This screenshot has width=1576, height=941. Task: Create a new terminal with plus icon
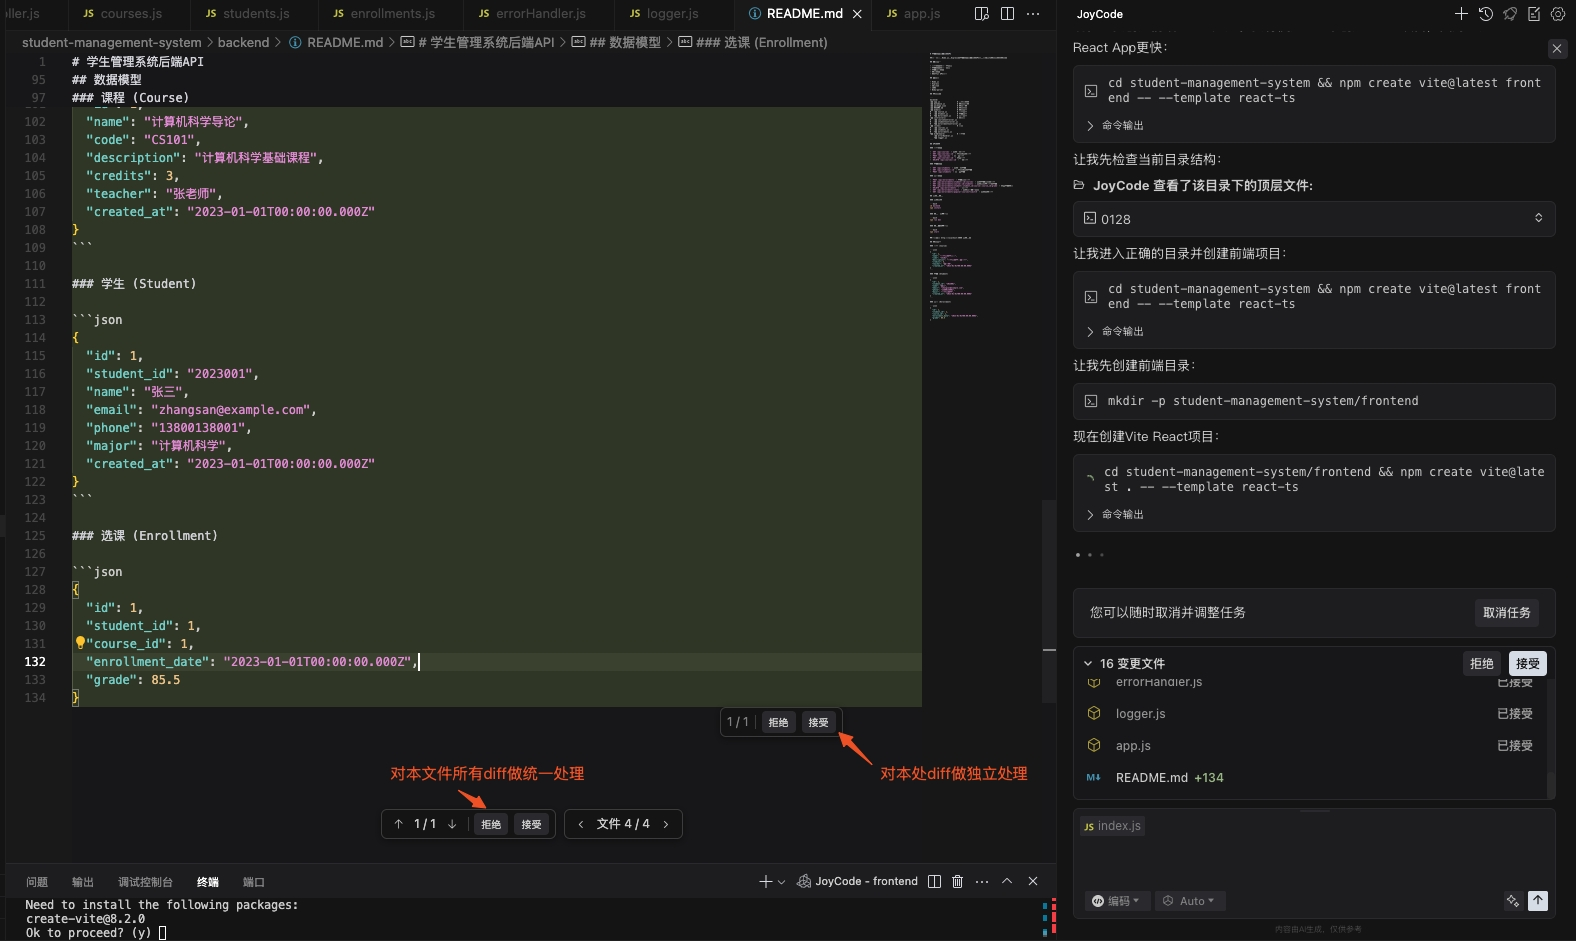coord(765,881)
